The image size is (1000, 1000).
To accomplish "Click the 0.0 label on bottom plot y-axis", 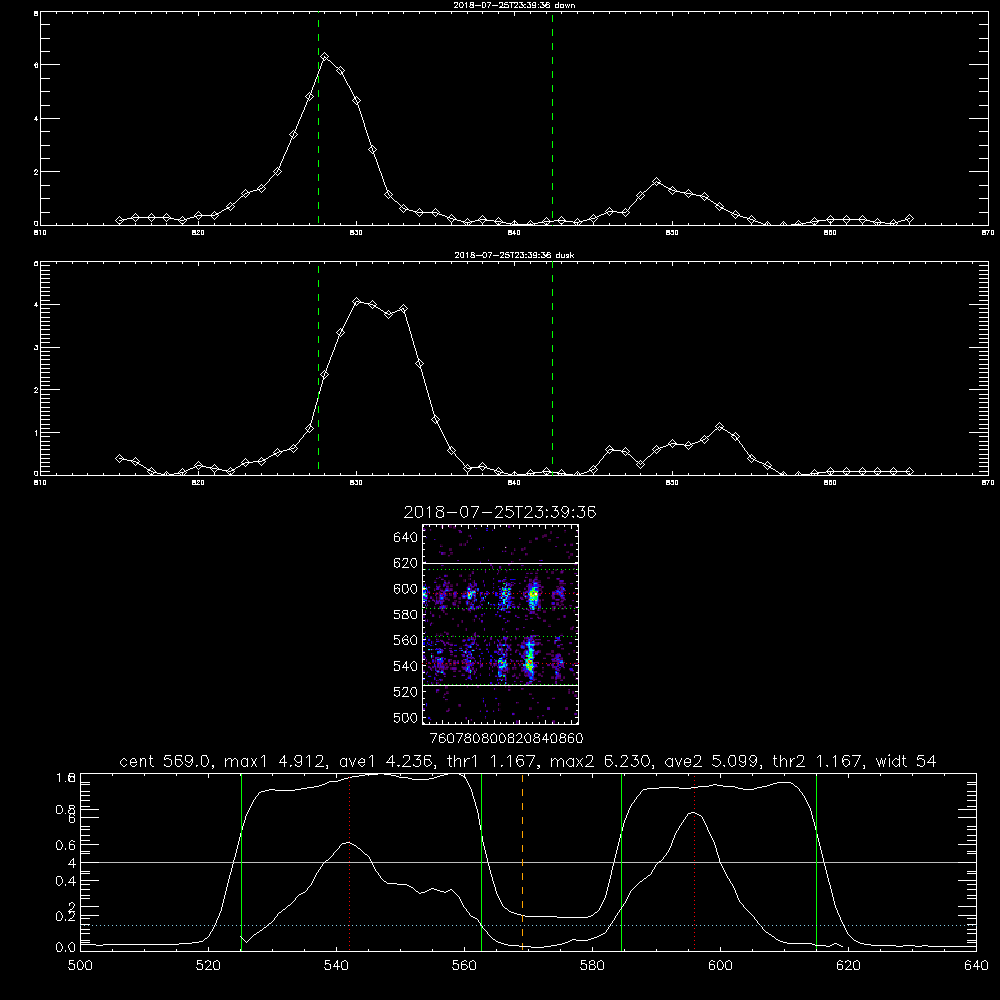I will (x=66, y=948).
